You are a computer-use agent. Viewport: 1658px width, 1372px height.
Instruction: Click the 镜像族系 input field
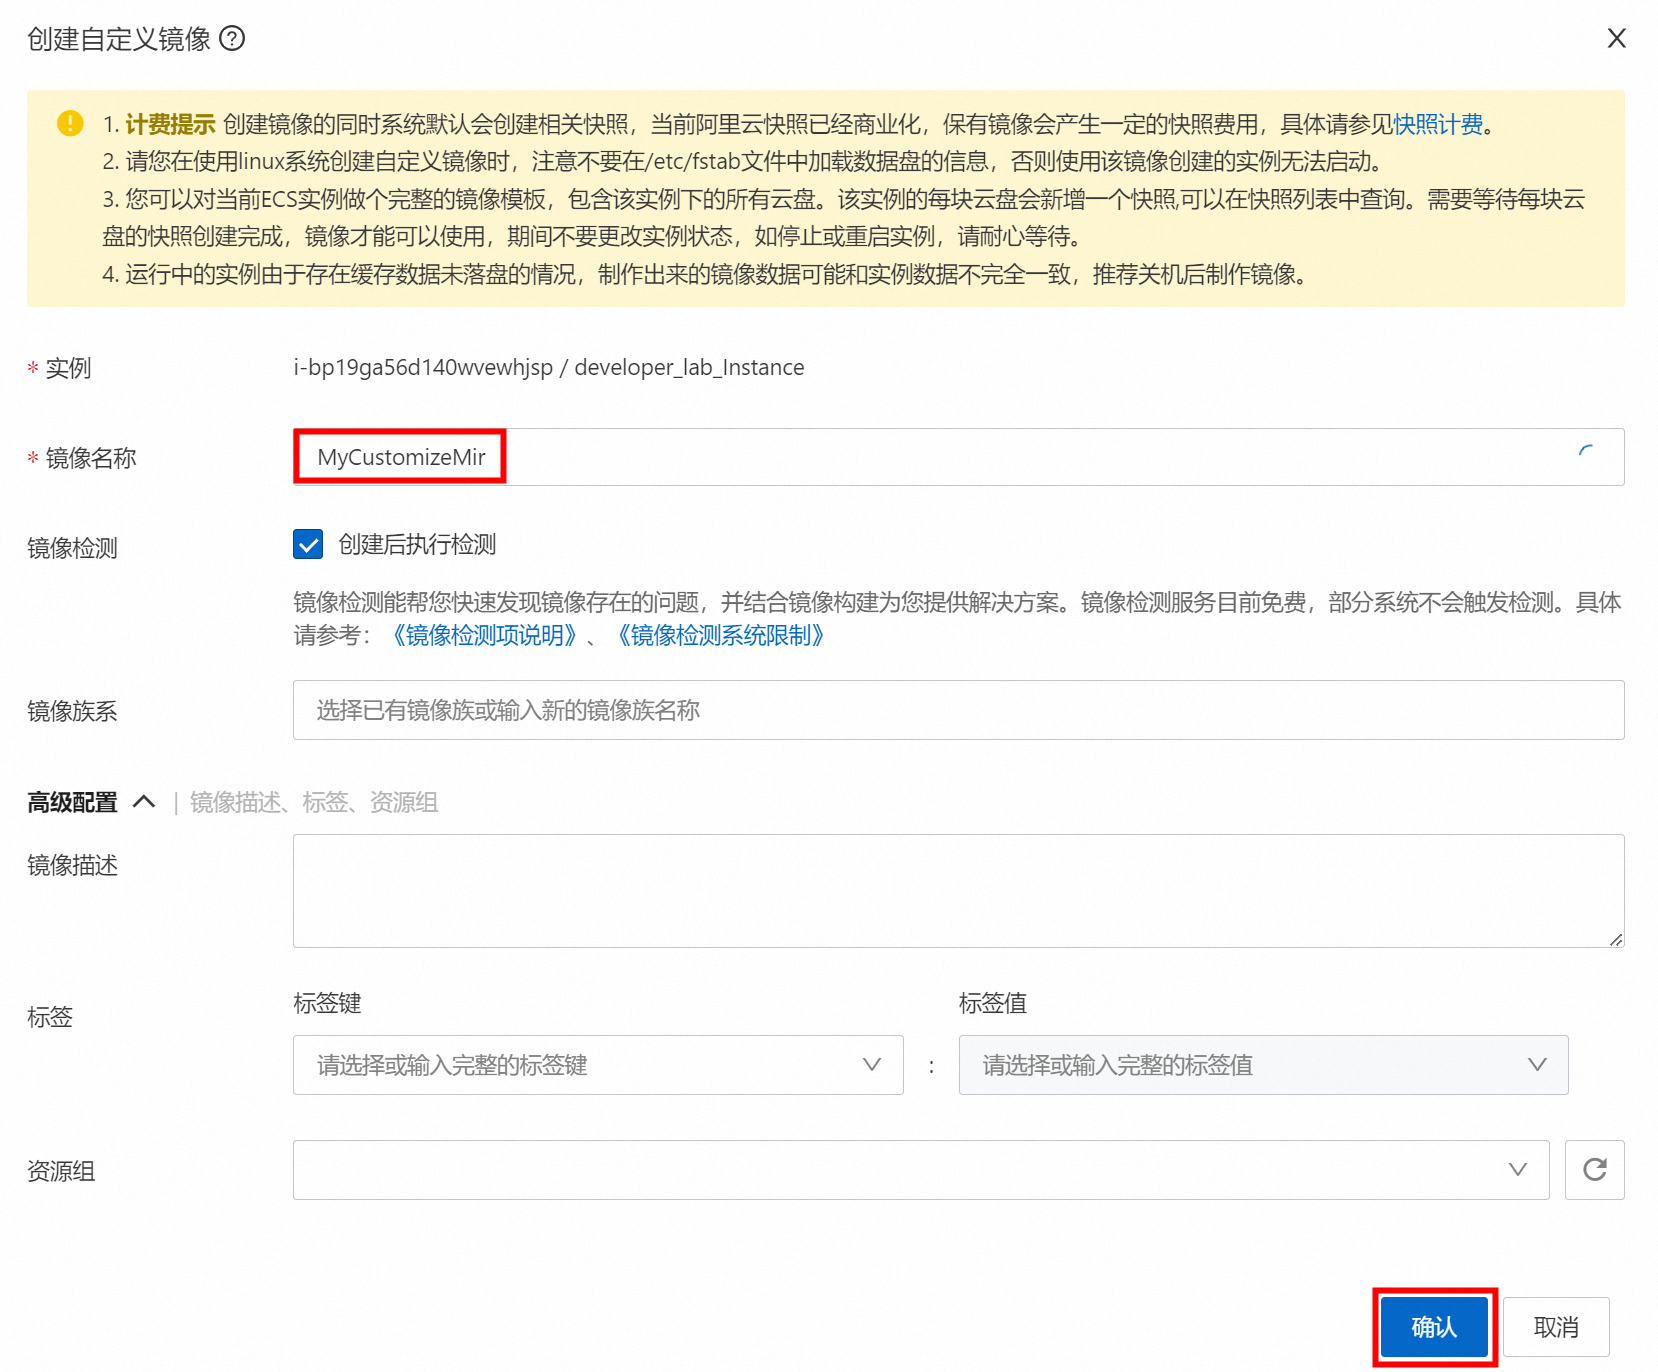coord(958,710)
